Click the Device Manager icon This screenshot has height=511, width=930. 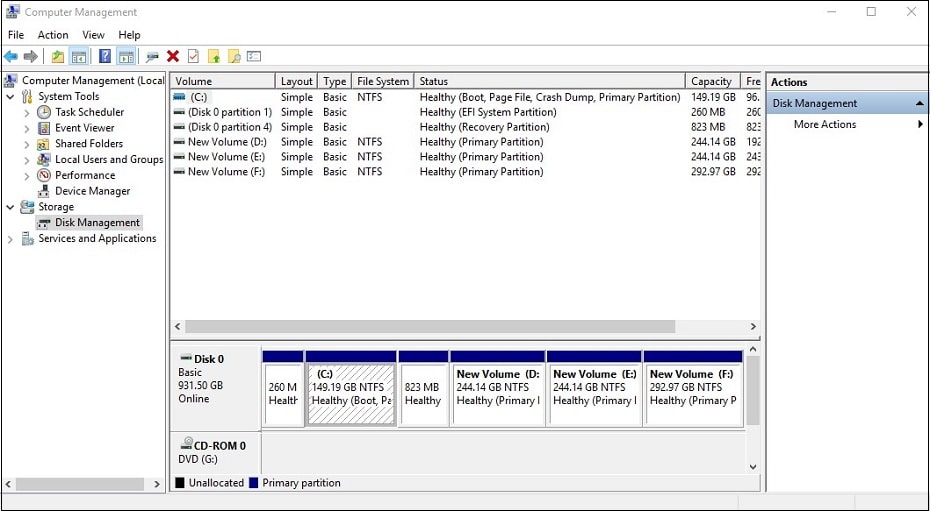click(44, 191)
